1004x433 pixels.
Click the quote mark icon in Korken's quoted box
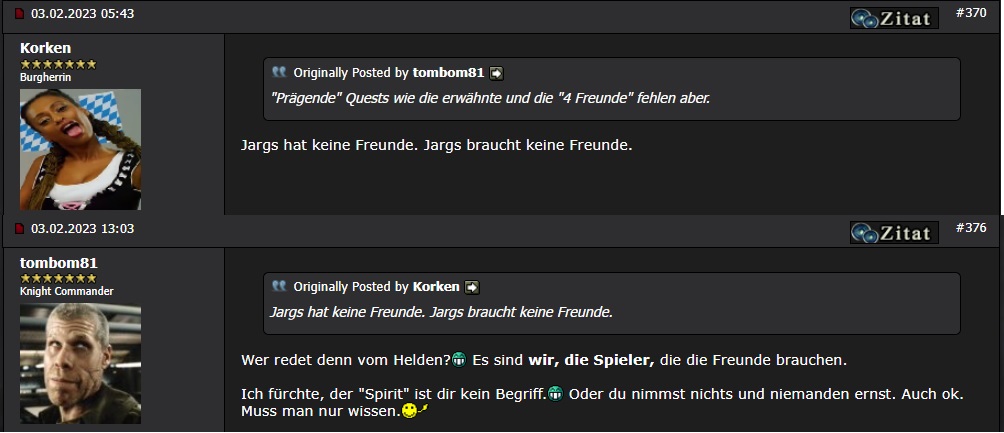[x=279, y=287]
